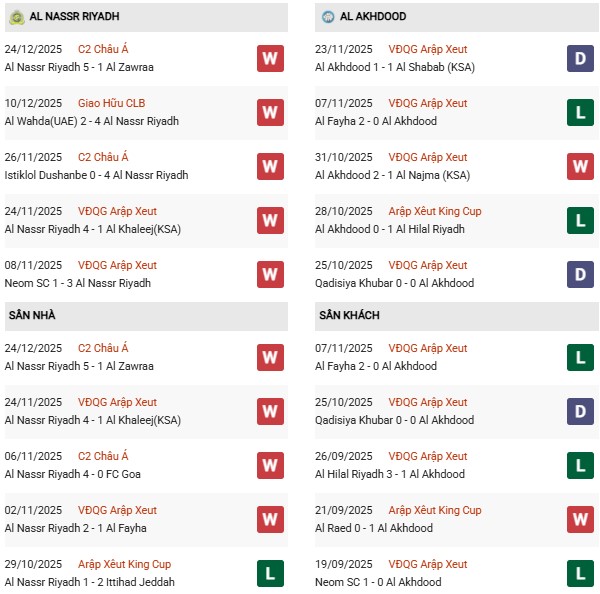Click the Al Nassr Riyadh club logo

coord(16,17)
